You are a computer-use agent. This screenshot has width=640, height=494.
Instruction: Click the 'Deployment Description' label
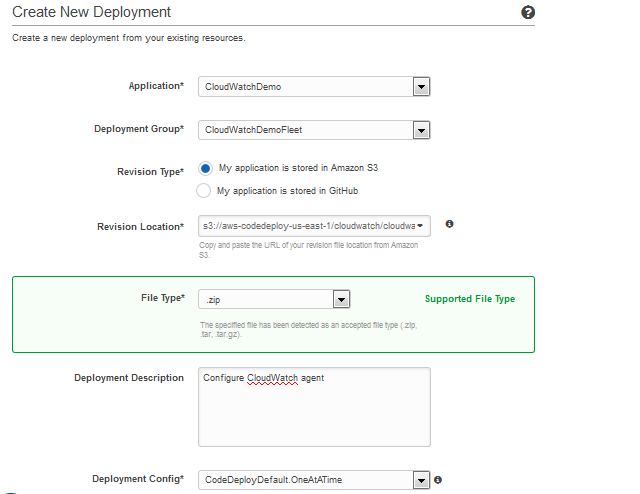coord(129,378)
